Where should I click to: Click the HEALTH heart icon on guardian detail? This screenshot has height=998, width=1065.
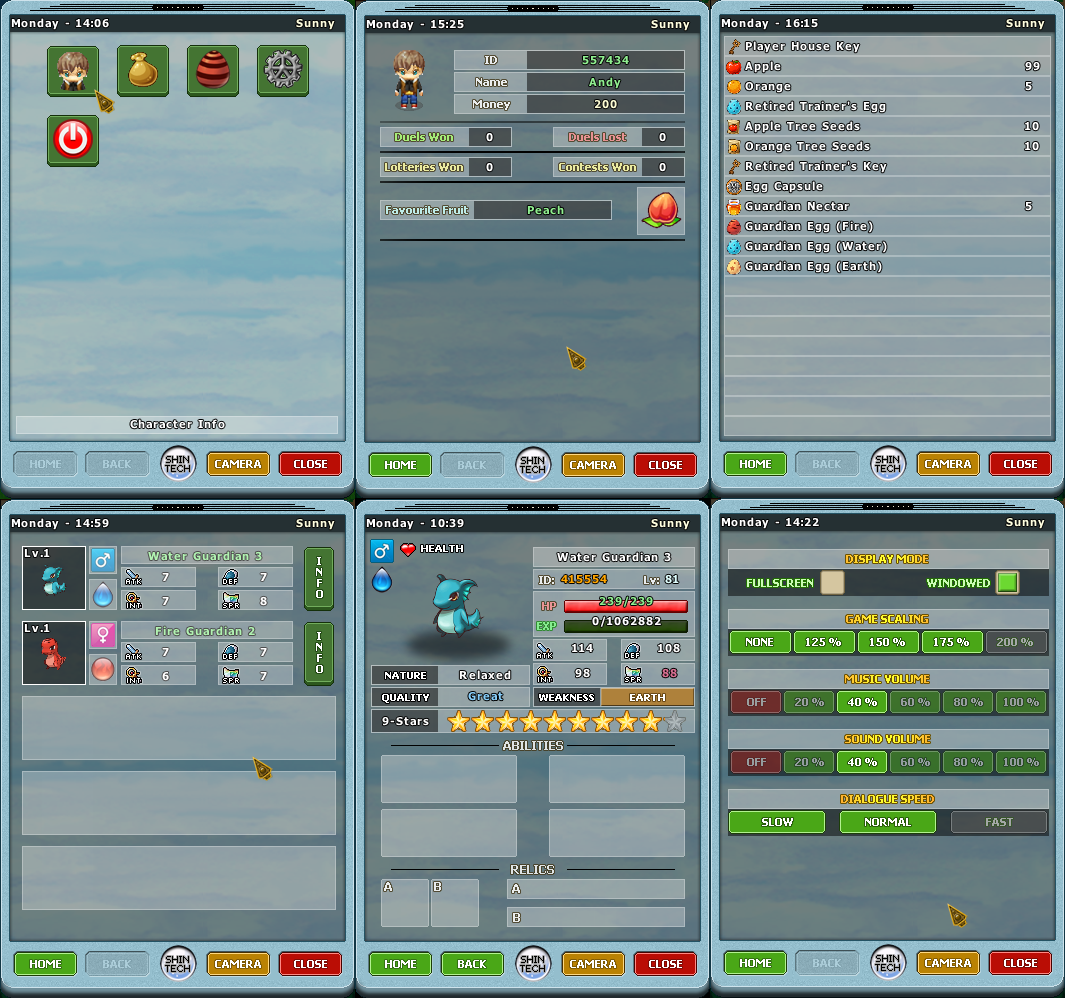[x=408, y=549]
